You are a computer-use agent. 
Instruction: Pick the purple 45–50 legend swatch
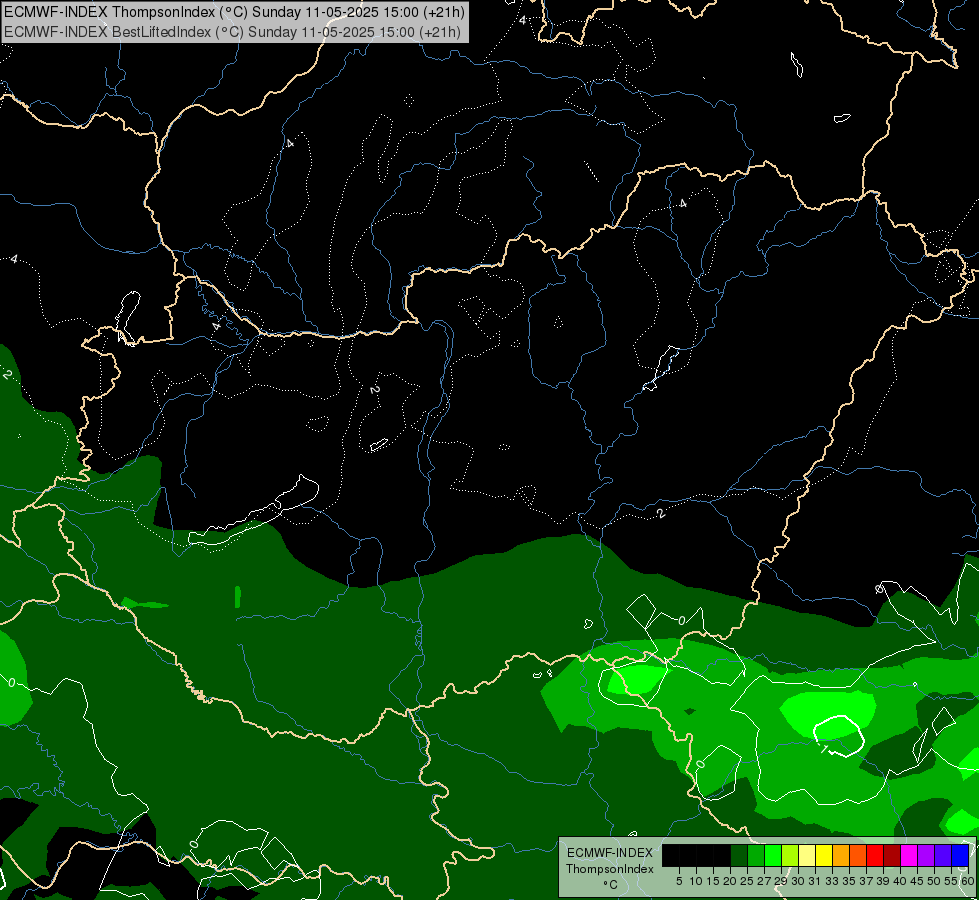[x=926, y=855]
